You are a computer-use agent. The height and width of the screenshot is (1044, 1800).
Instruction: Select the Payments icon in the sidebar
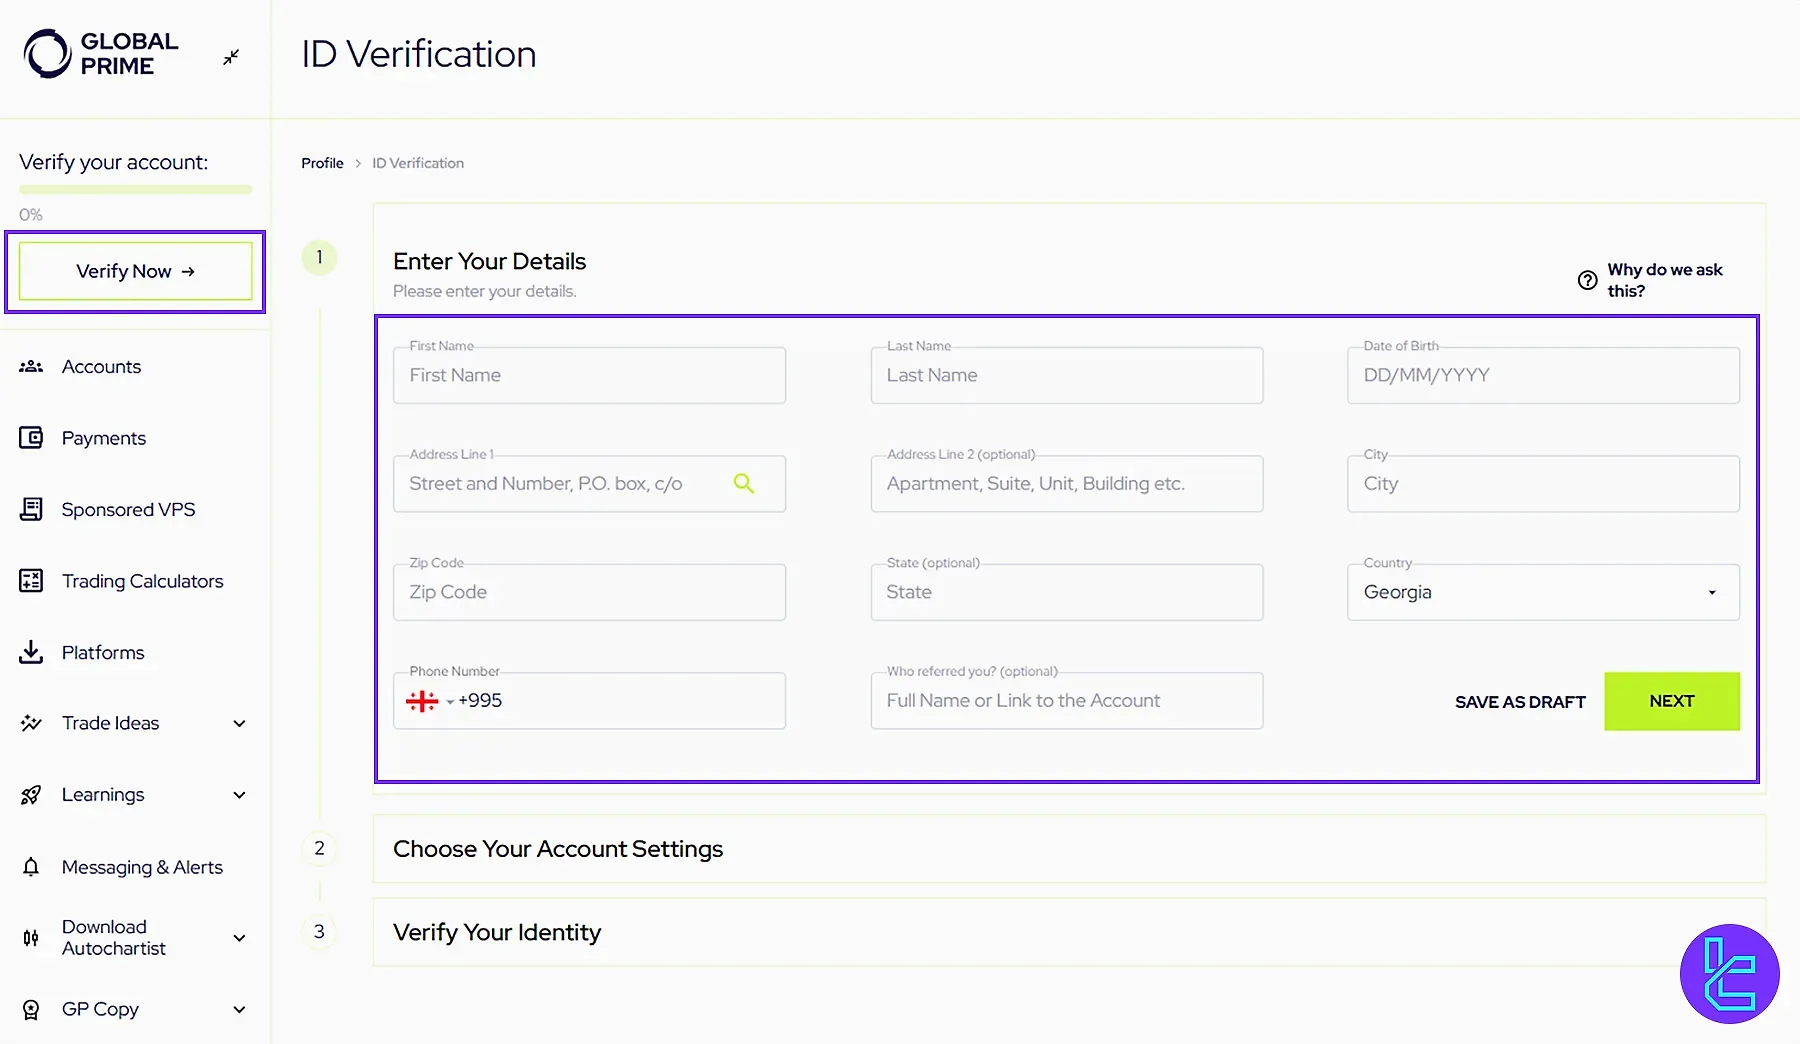point(31,437)
